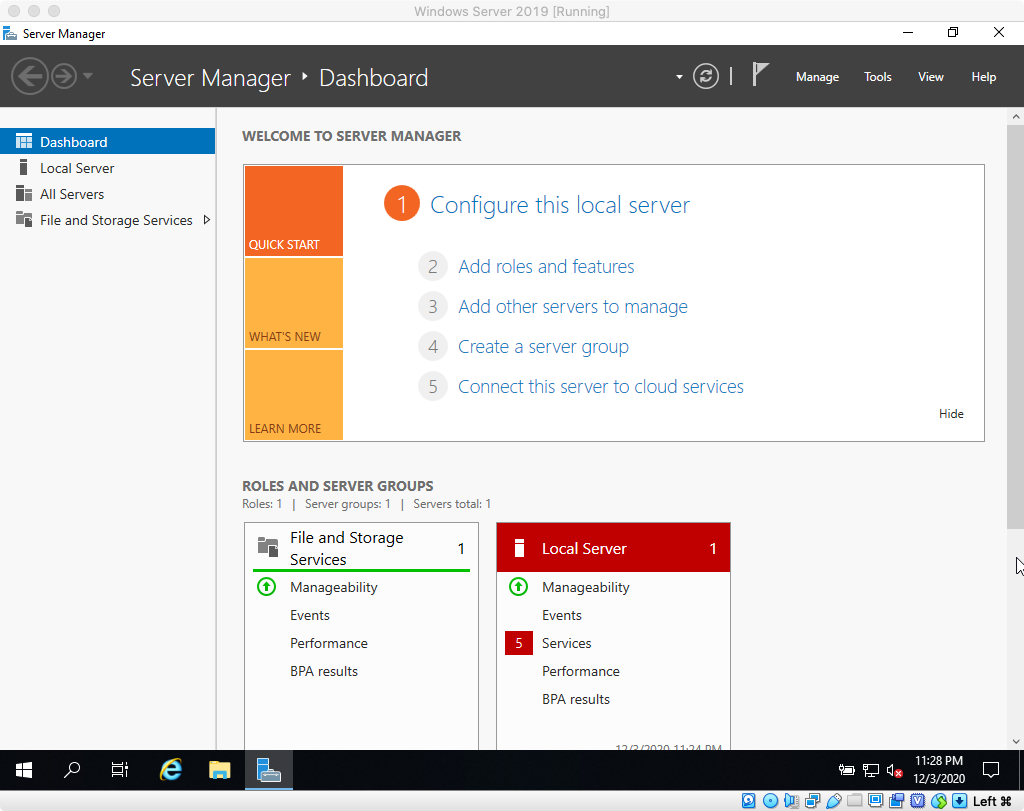
Task: Click Events under Local Server tile
Action: (x=562, y=615)
